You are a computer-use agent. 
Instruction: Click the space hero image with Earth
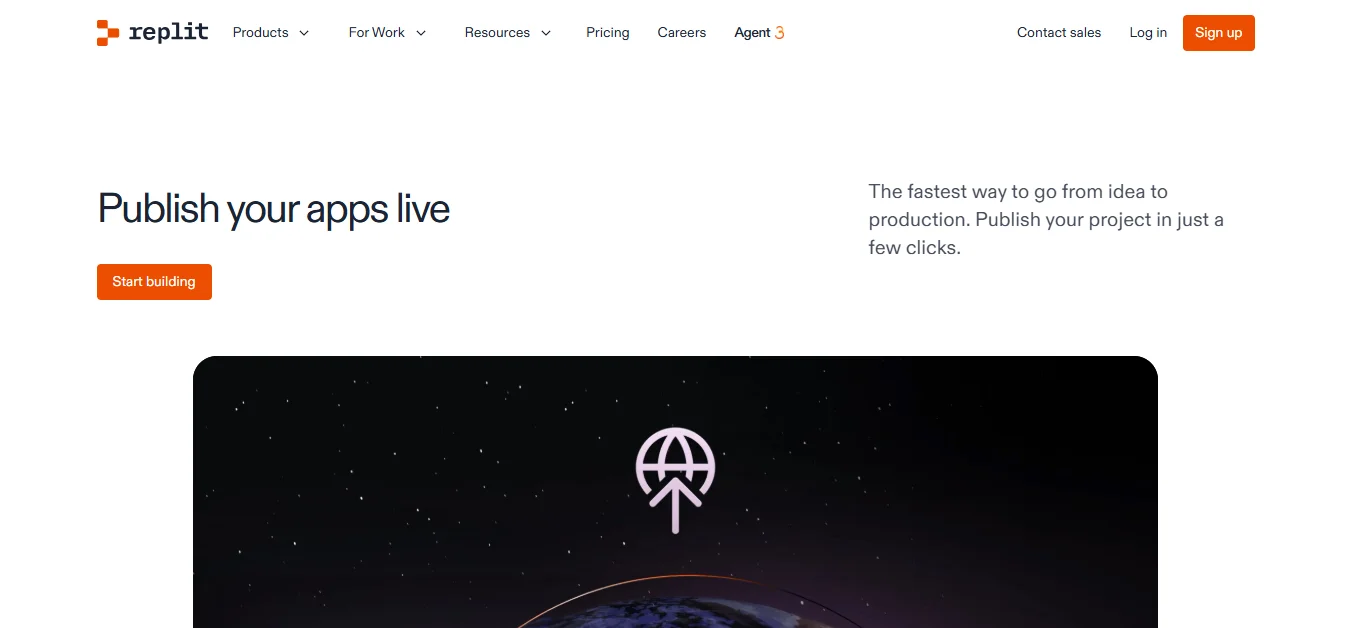675,492
